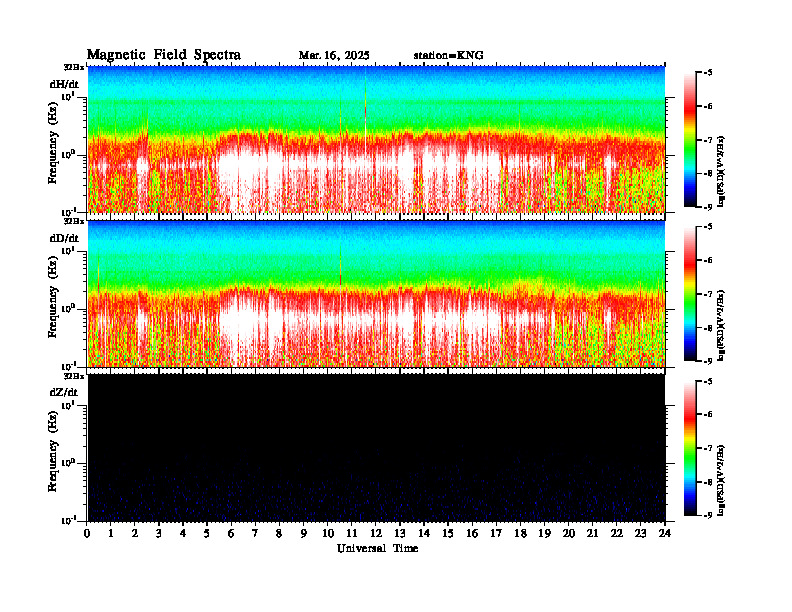This screenshot has height=612, width=792.
Task: Click the dZ/dt panel color scale bar
Action: (689, 448)
